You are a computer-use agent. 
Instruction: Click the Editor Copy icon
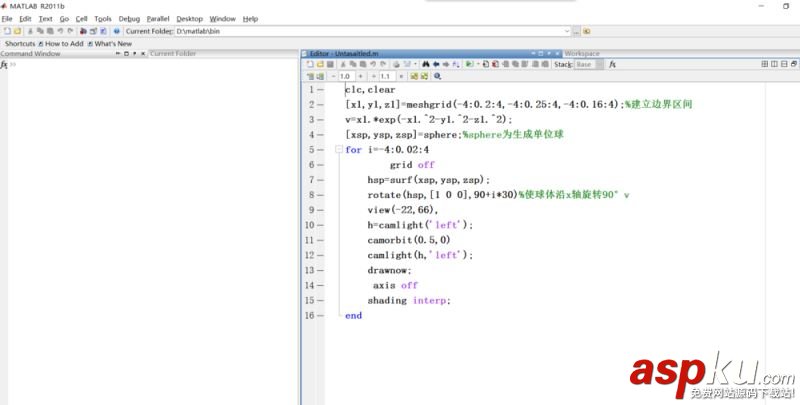[x=353, y=64]
